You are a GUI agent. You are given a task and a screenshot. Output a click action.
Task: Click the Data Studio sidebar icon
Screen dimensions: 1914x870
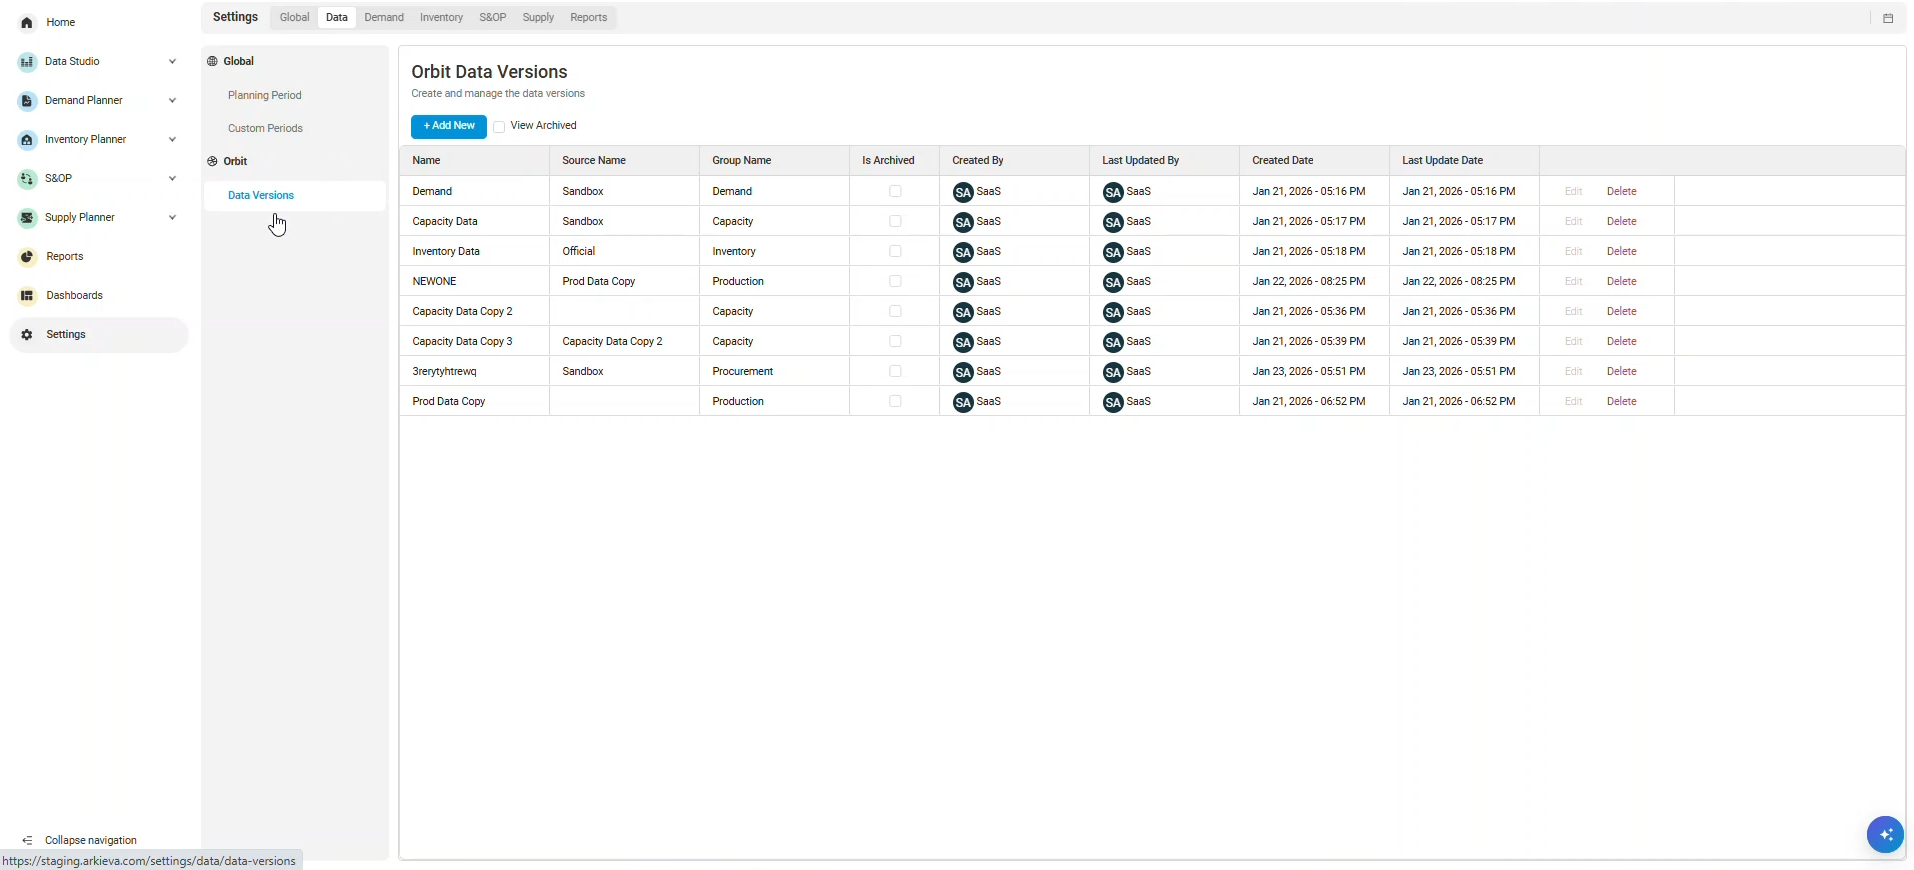[x=27, y=62]
